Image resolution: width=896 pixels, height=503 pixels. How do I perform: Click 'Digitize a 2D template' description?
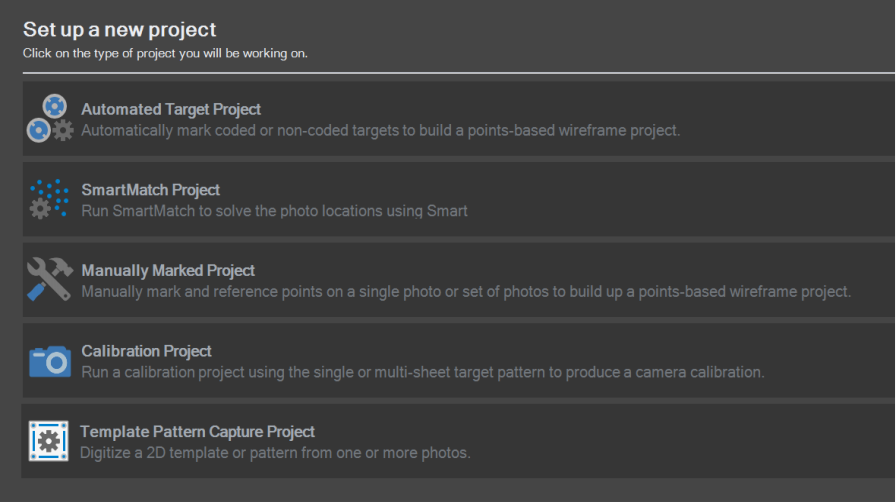[x=275, y=453]
